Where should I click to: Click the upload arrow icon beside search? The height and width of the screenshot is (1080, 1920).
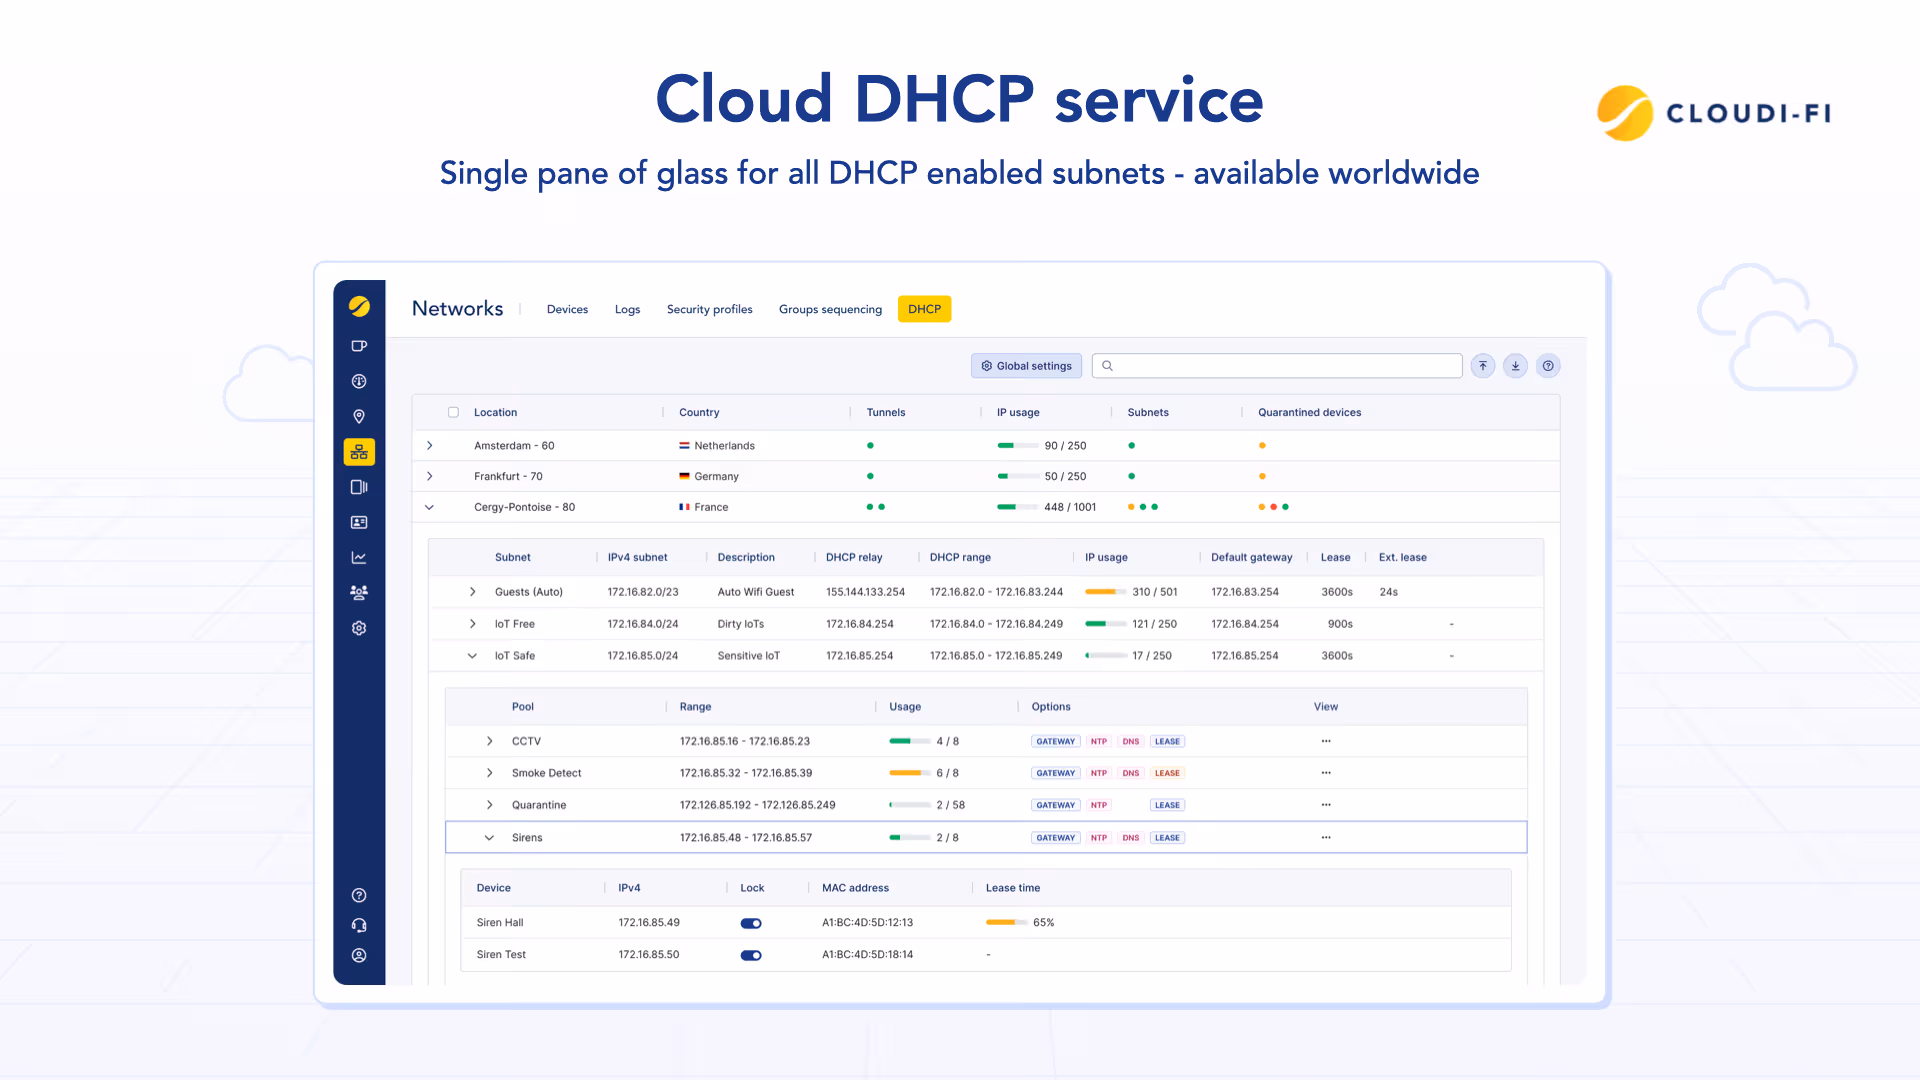pos(1483,366)
